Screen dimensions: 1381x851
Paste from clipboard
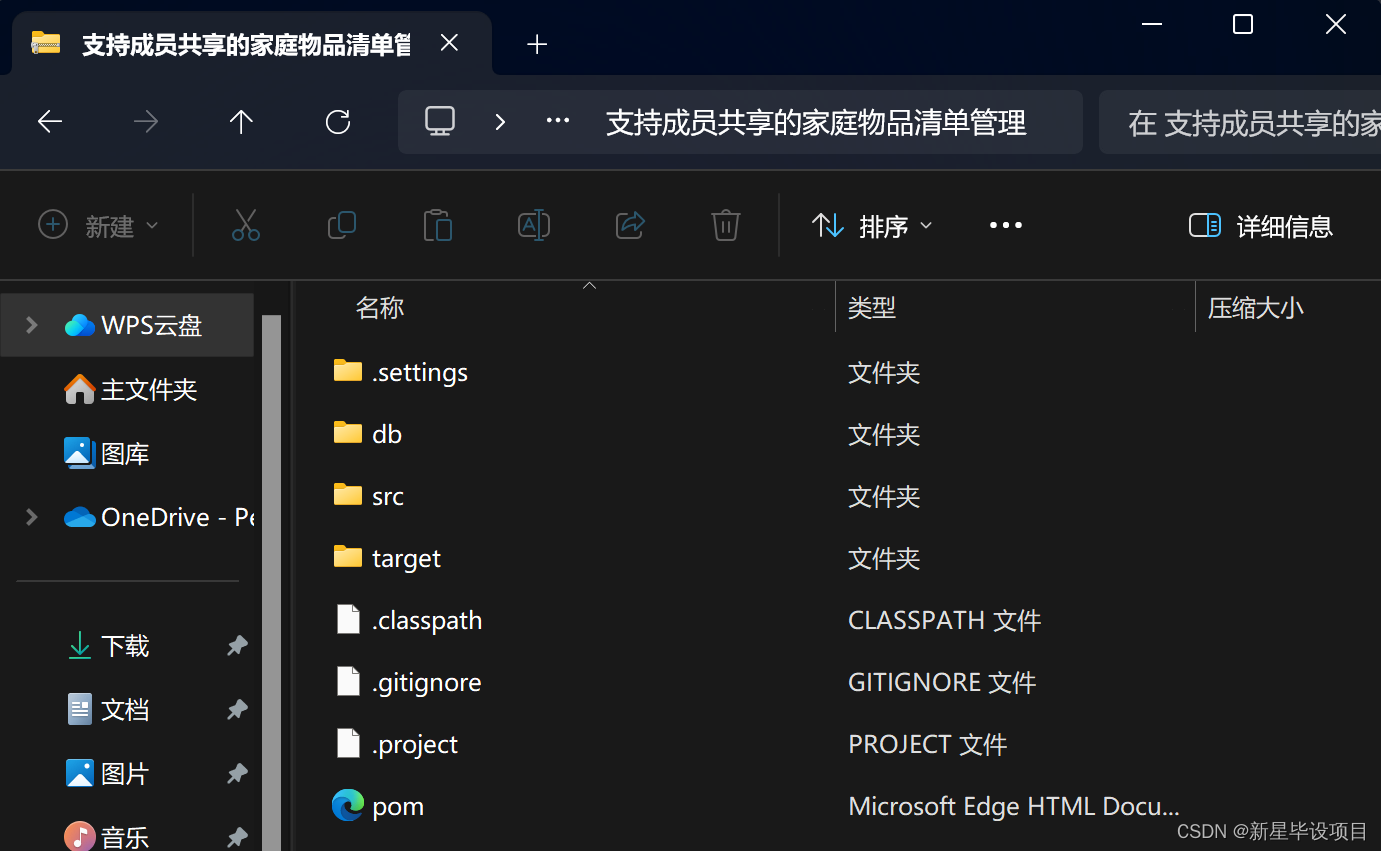point(438,225)
